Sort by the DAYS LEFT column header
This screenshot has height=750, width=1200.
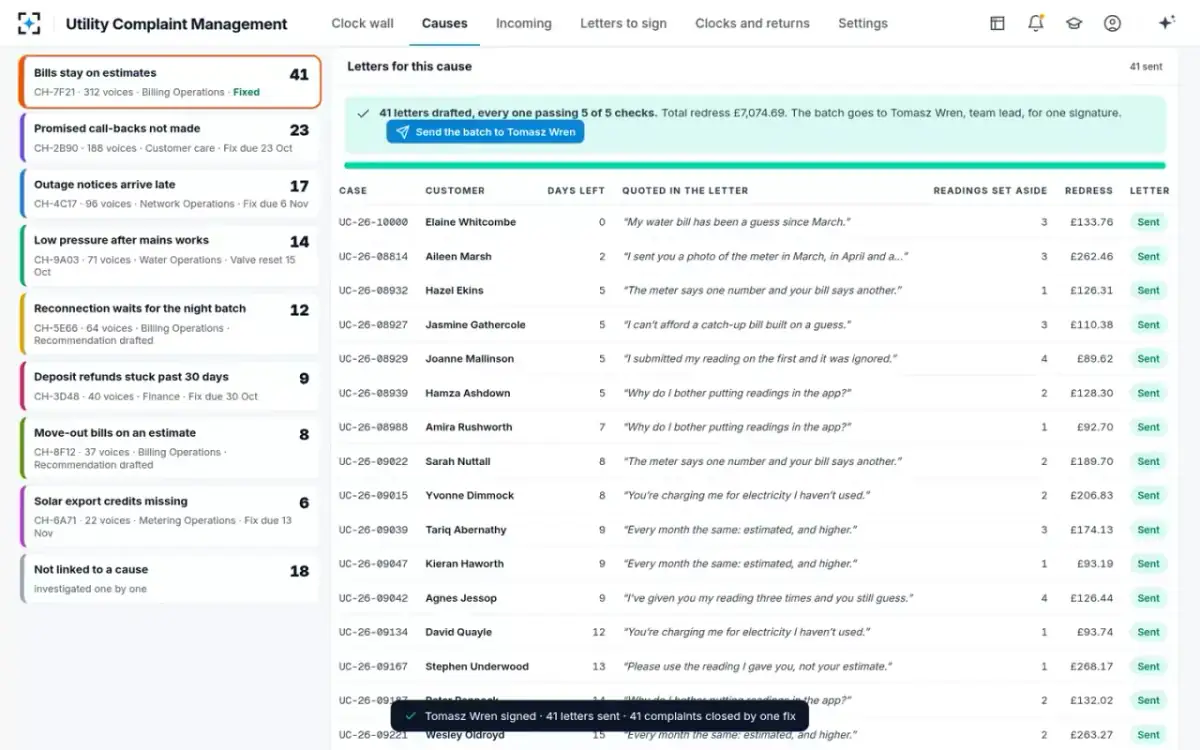576,190
